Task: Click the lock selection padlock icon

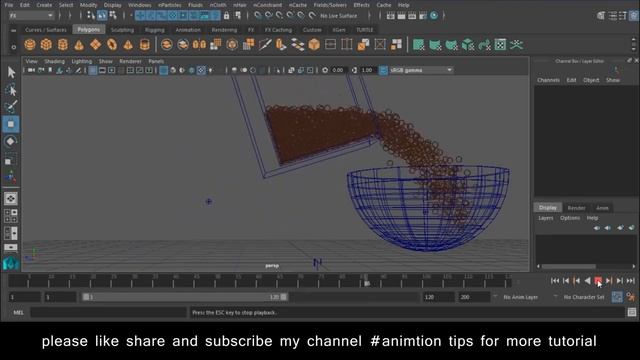Action: pyautogui.click(x=227, y=16)
